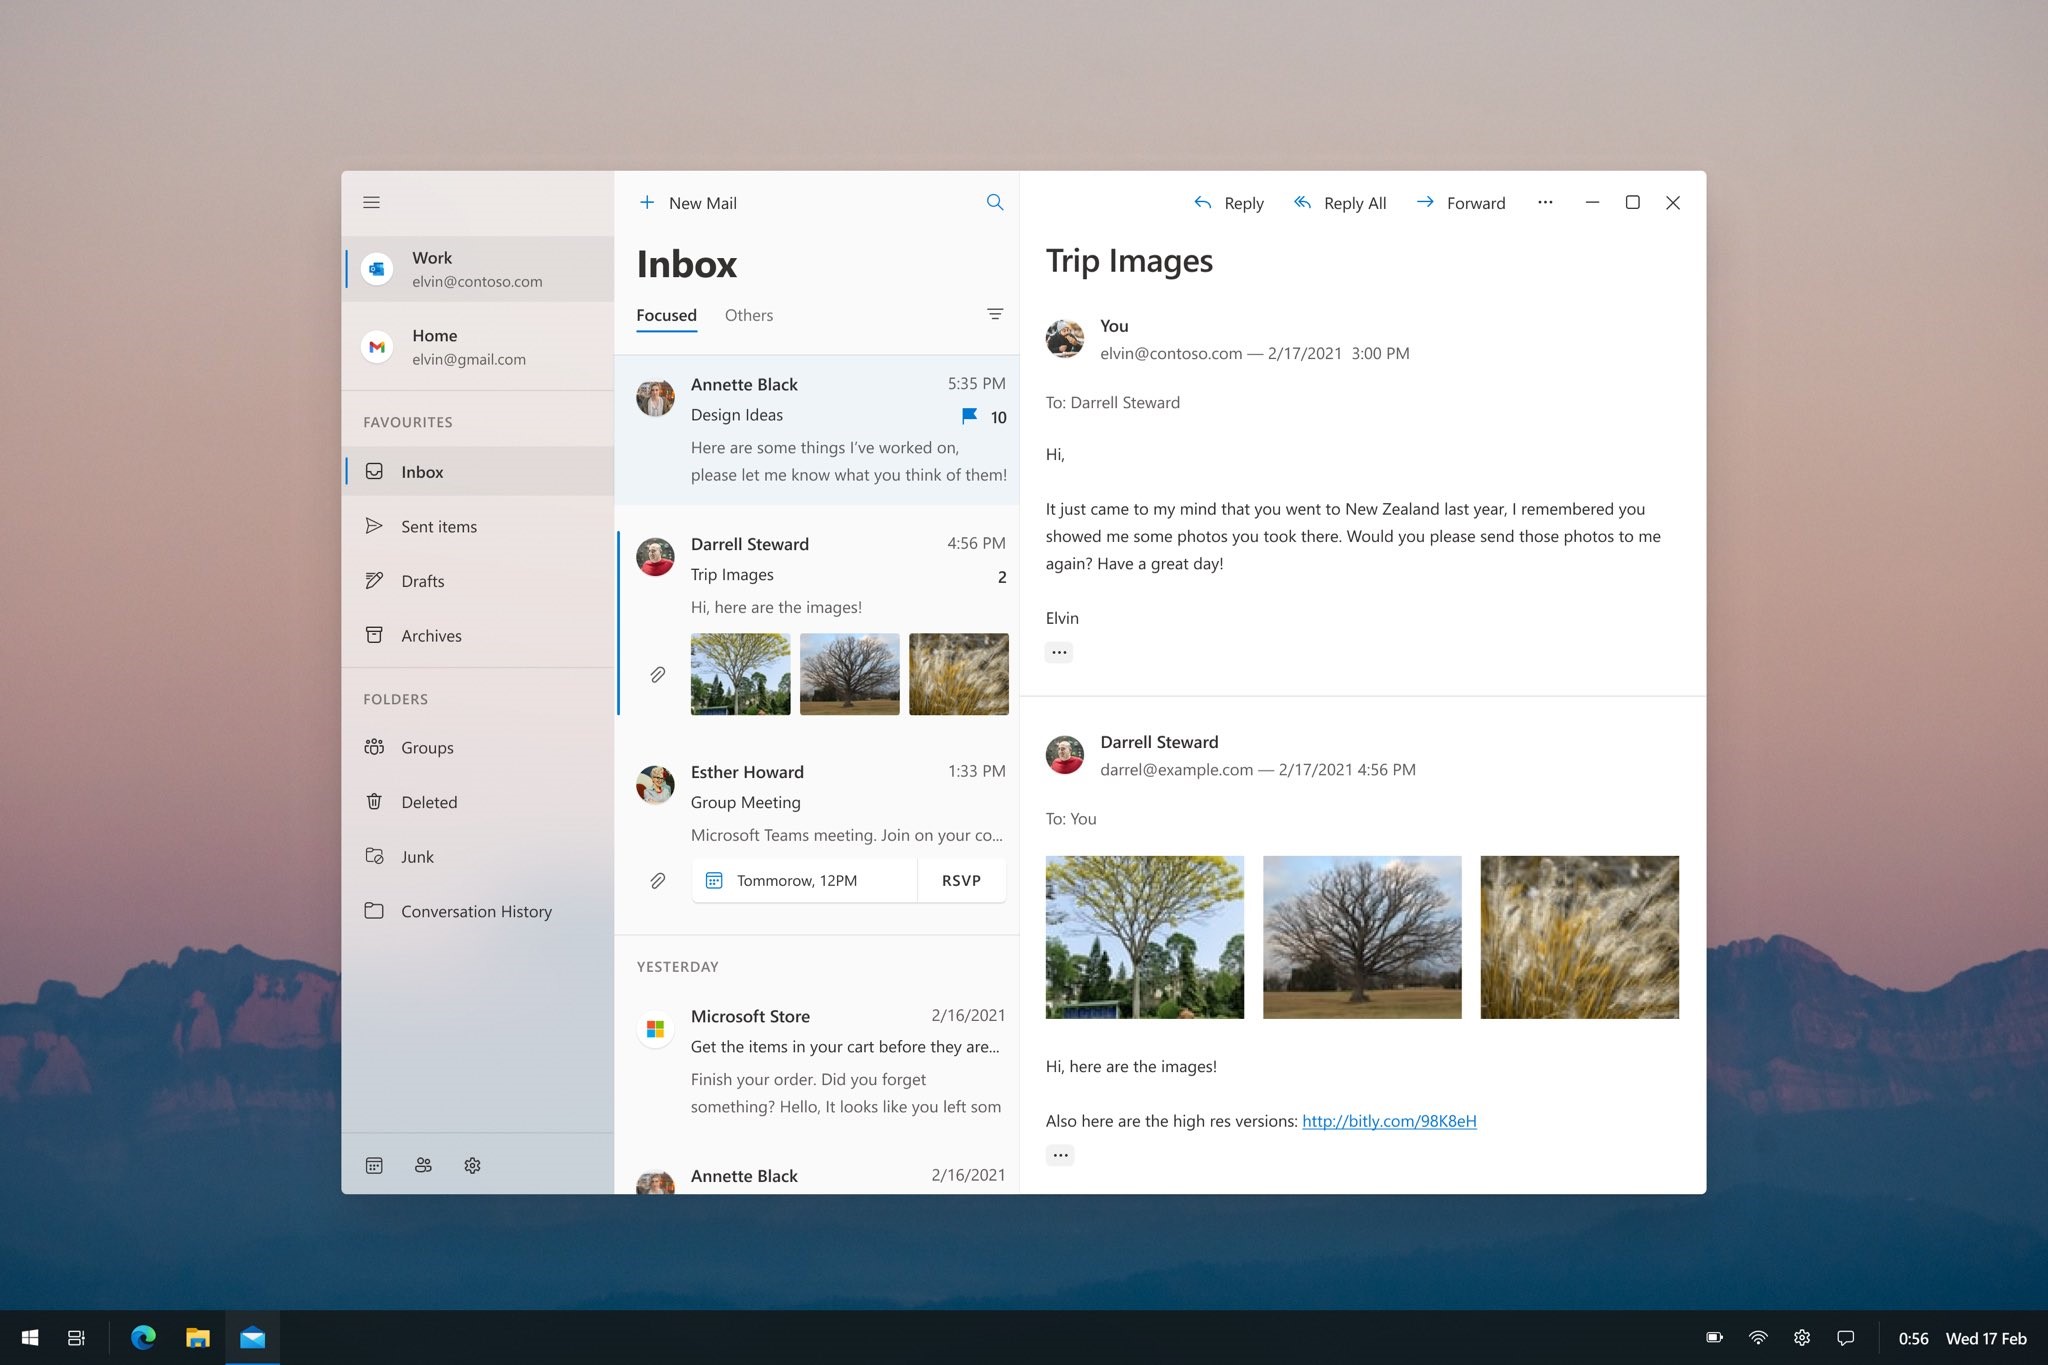Click the plus icon for New Mail

coord(647,202)
